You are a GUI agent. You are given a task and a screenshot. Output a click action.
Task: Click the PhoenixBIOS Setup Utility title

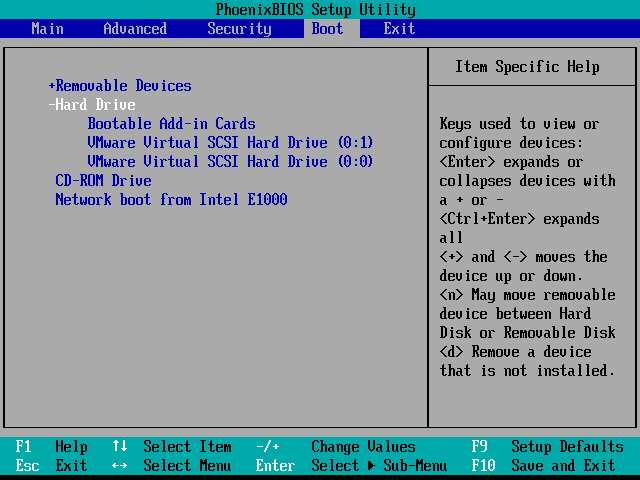point(316,9)
